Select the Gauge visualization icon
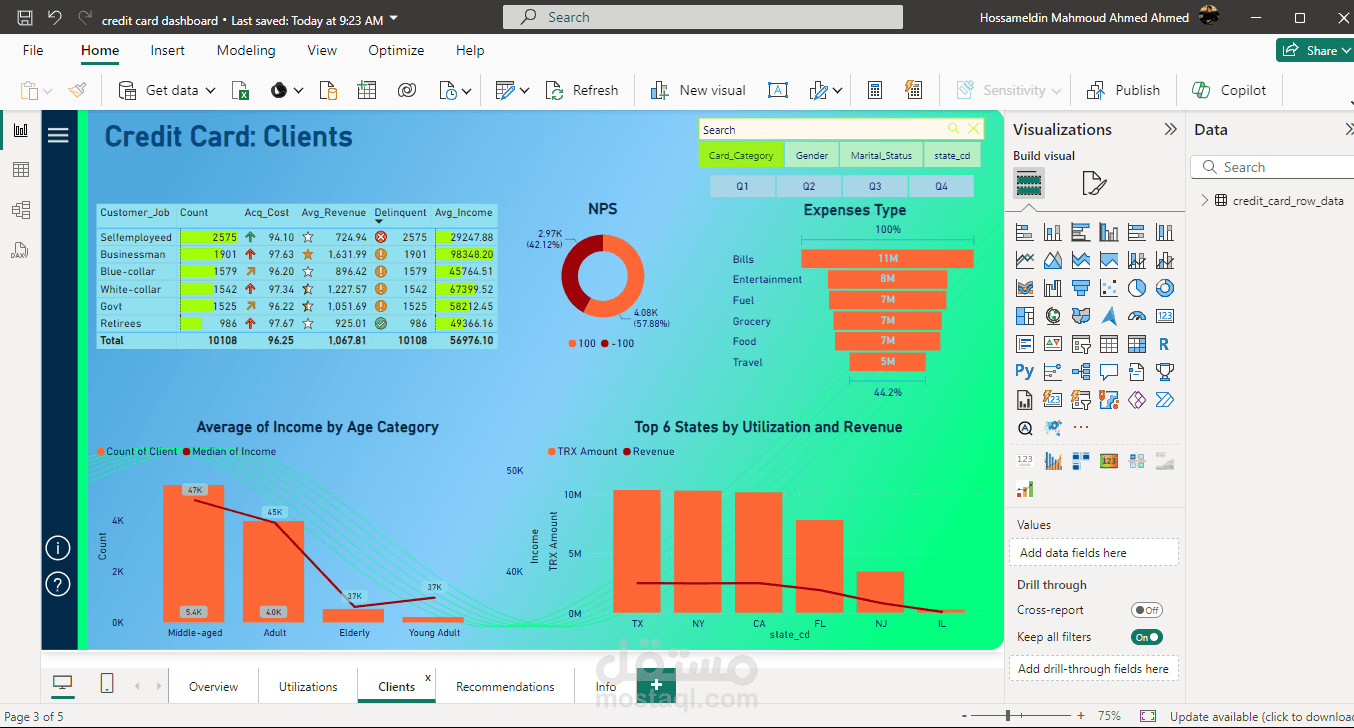The image size is (1354, 728). coord(1137,316)
